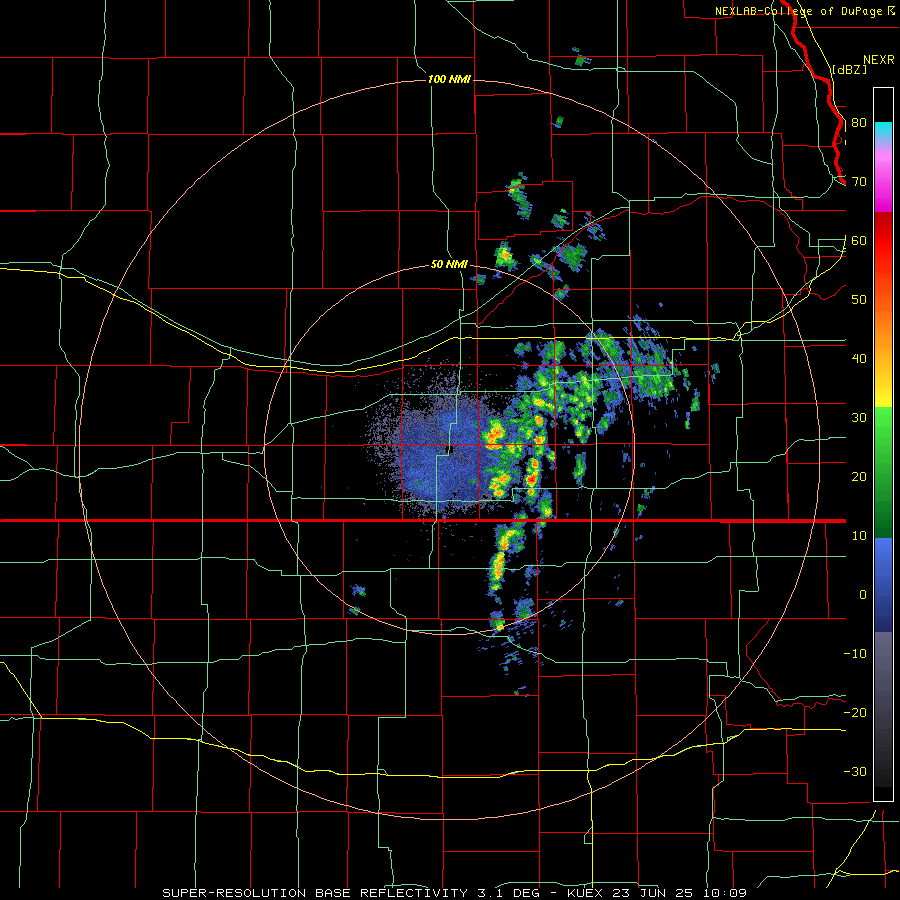Click the NEXR label above the color scale

(879, 60)
